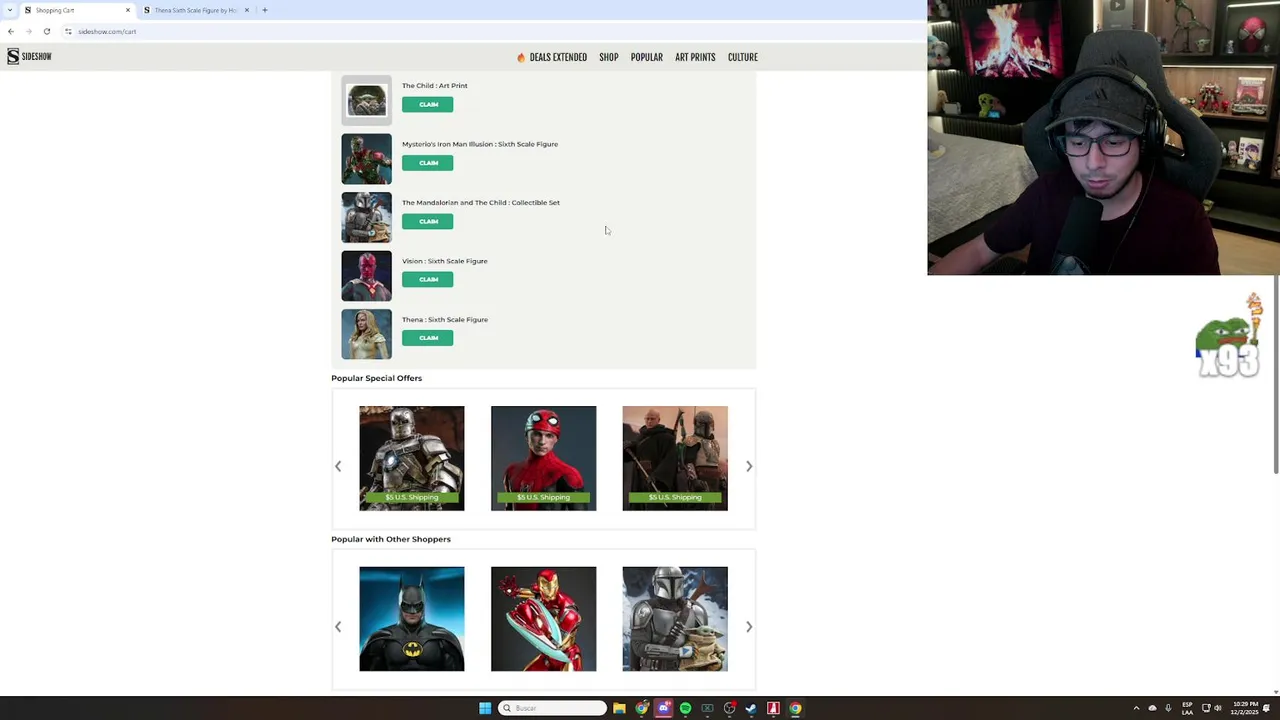Open the red Adobe app on taskbar
The image size is (1280, 720).
tap(773, 708)
